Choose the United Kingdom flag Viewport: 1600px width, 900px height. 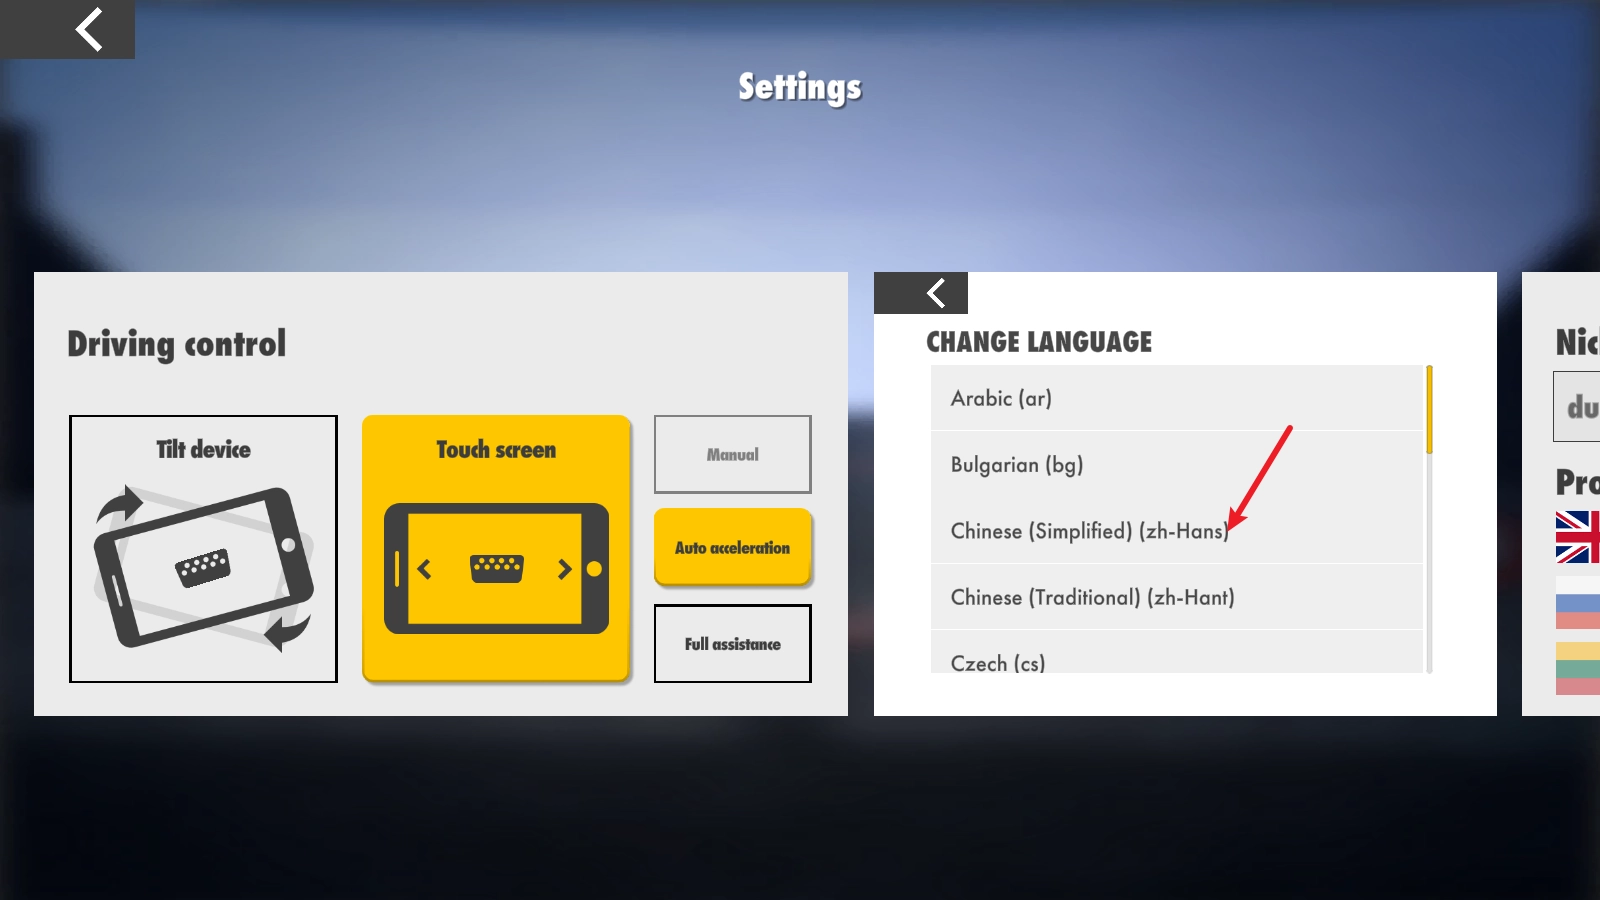1577,537
